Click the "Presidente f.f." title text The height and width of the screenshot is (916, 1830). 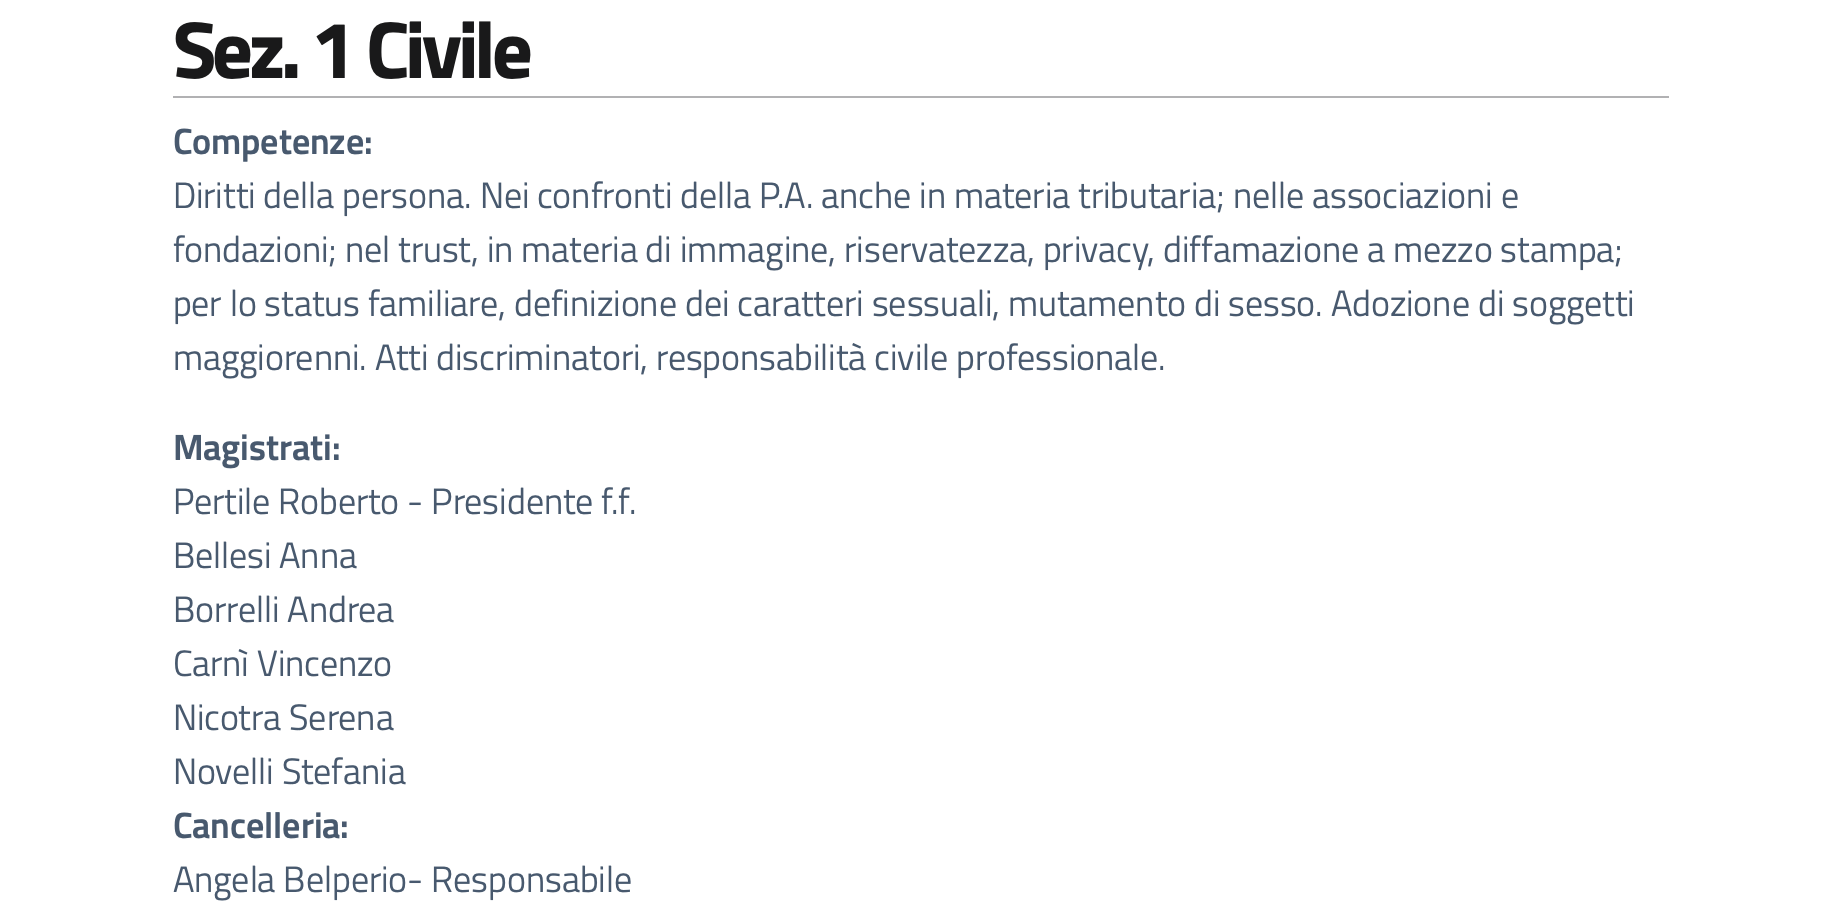point(533,502)
